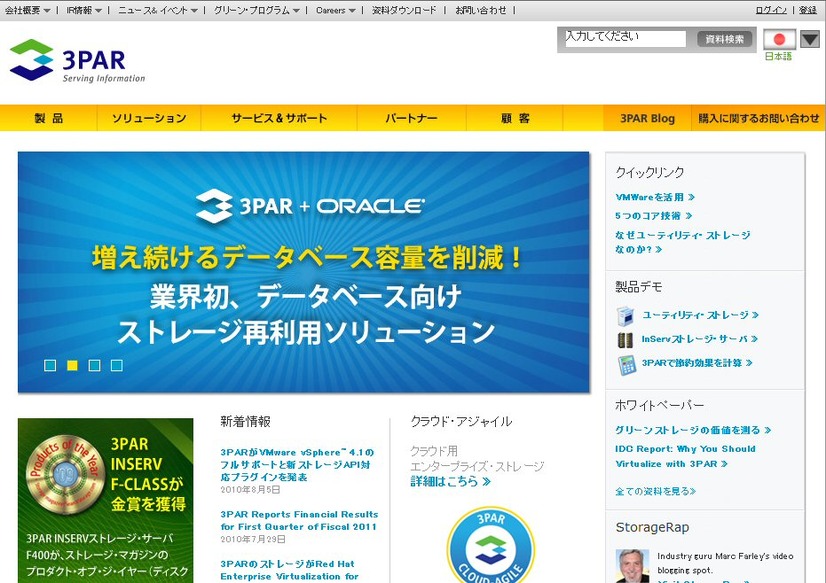
Task: Click the Products of the Year award banner
Action: tap(105, 500)
